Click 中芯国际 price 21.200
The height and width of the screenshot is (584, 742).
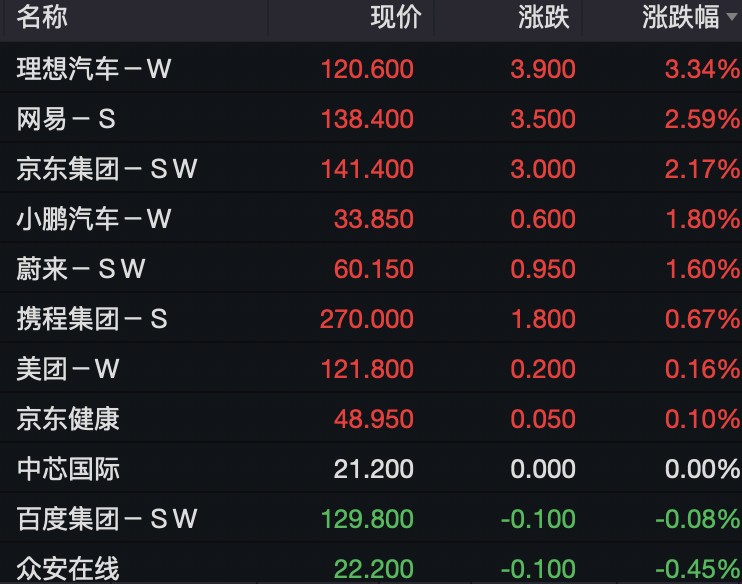[x=373, y=469]
